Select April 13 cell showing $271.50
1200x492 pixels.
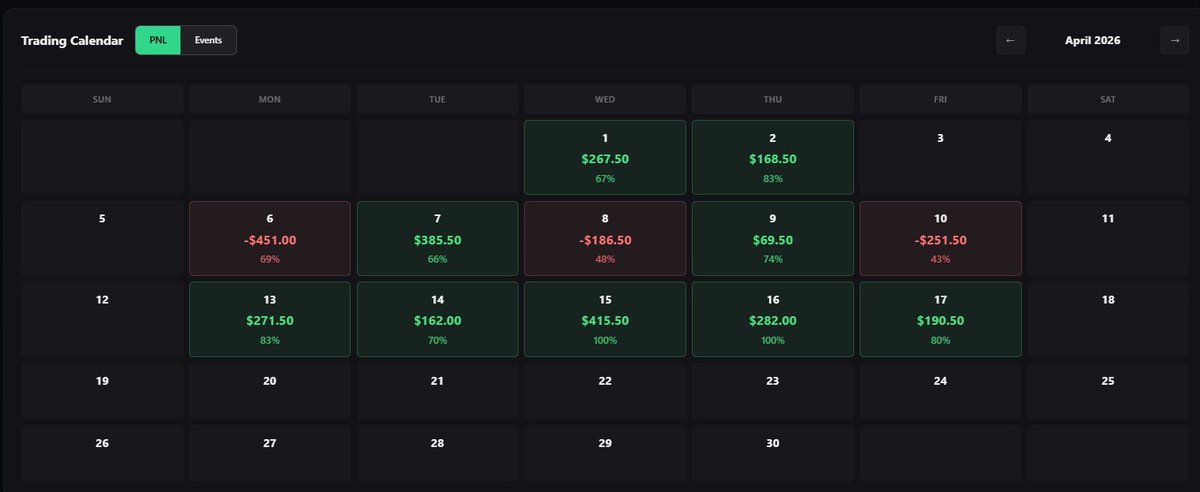[270, 319]
